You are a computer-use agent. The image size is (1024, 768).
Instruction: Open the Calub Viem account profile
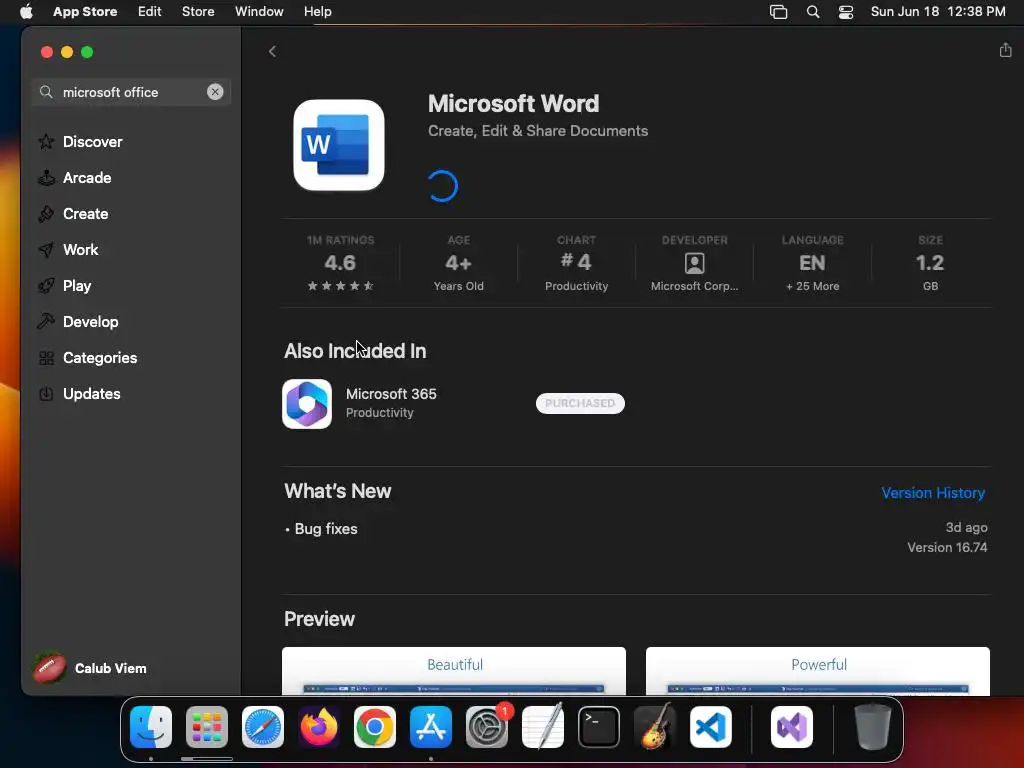pyautogui.click(x=91, y=668)
